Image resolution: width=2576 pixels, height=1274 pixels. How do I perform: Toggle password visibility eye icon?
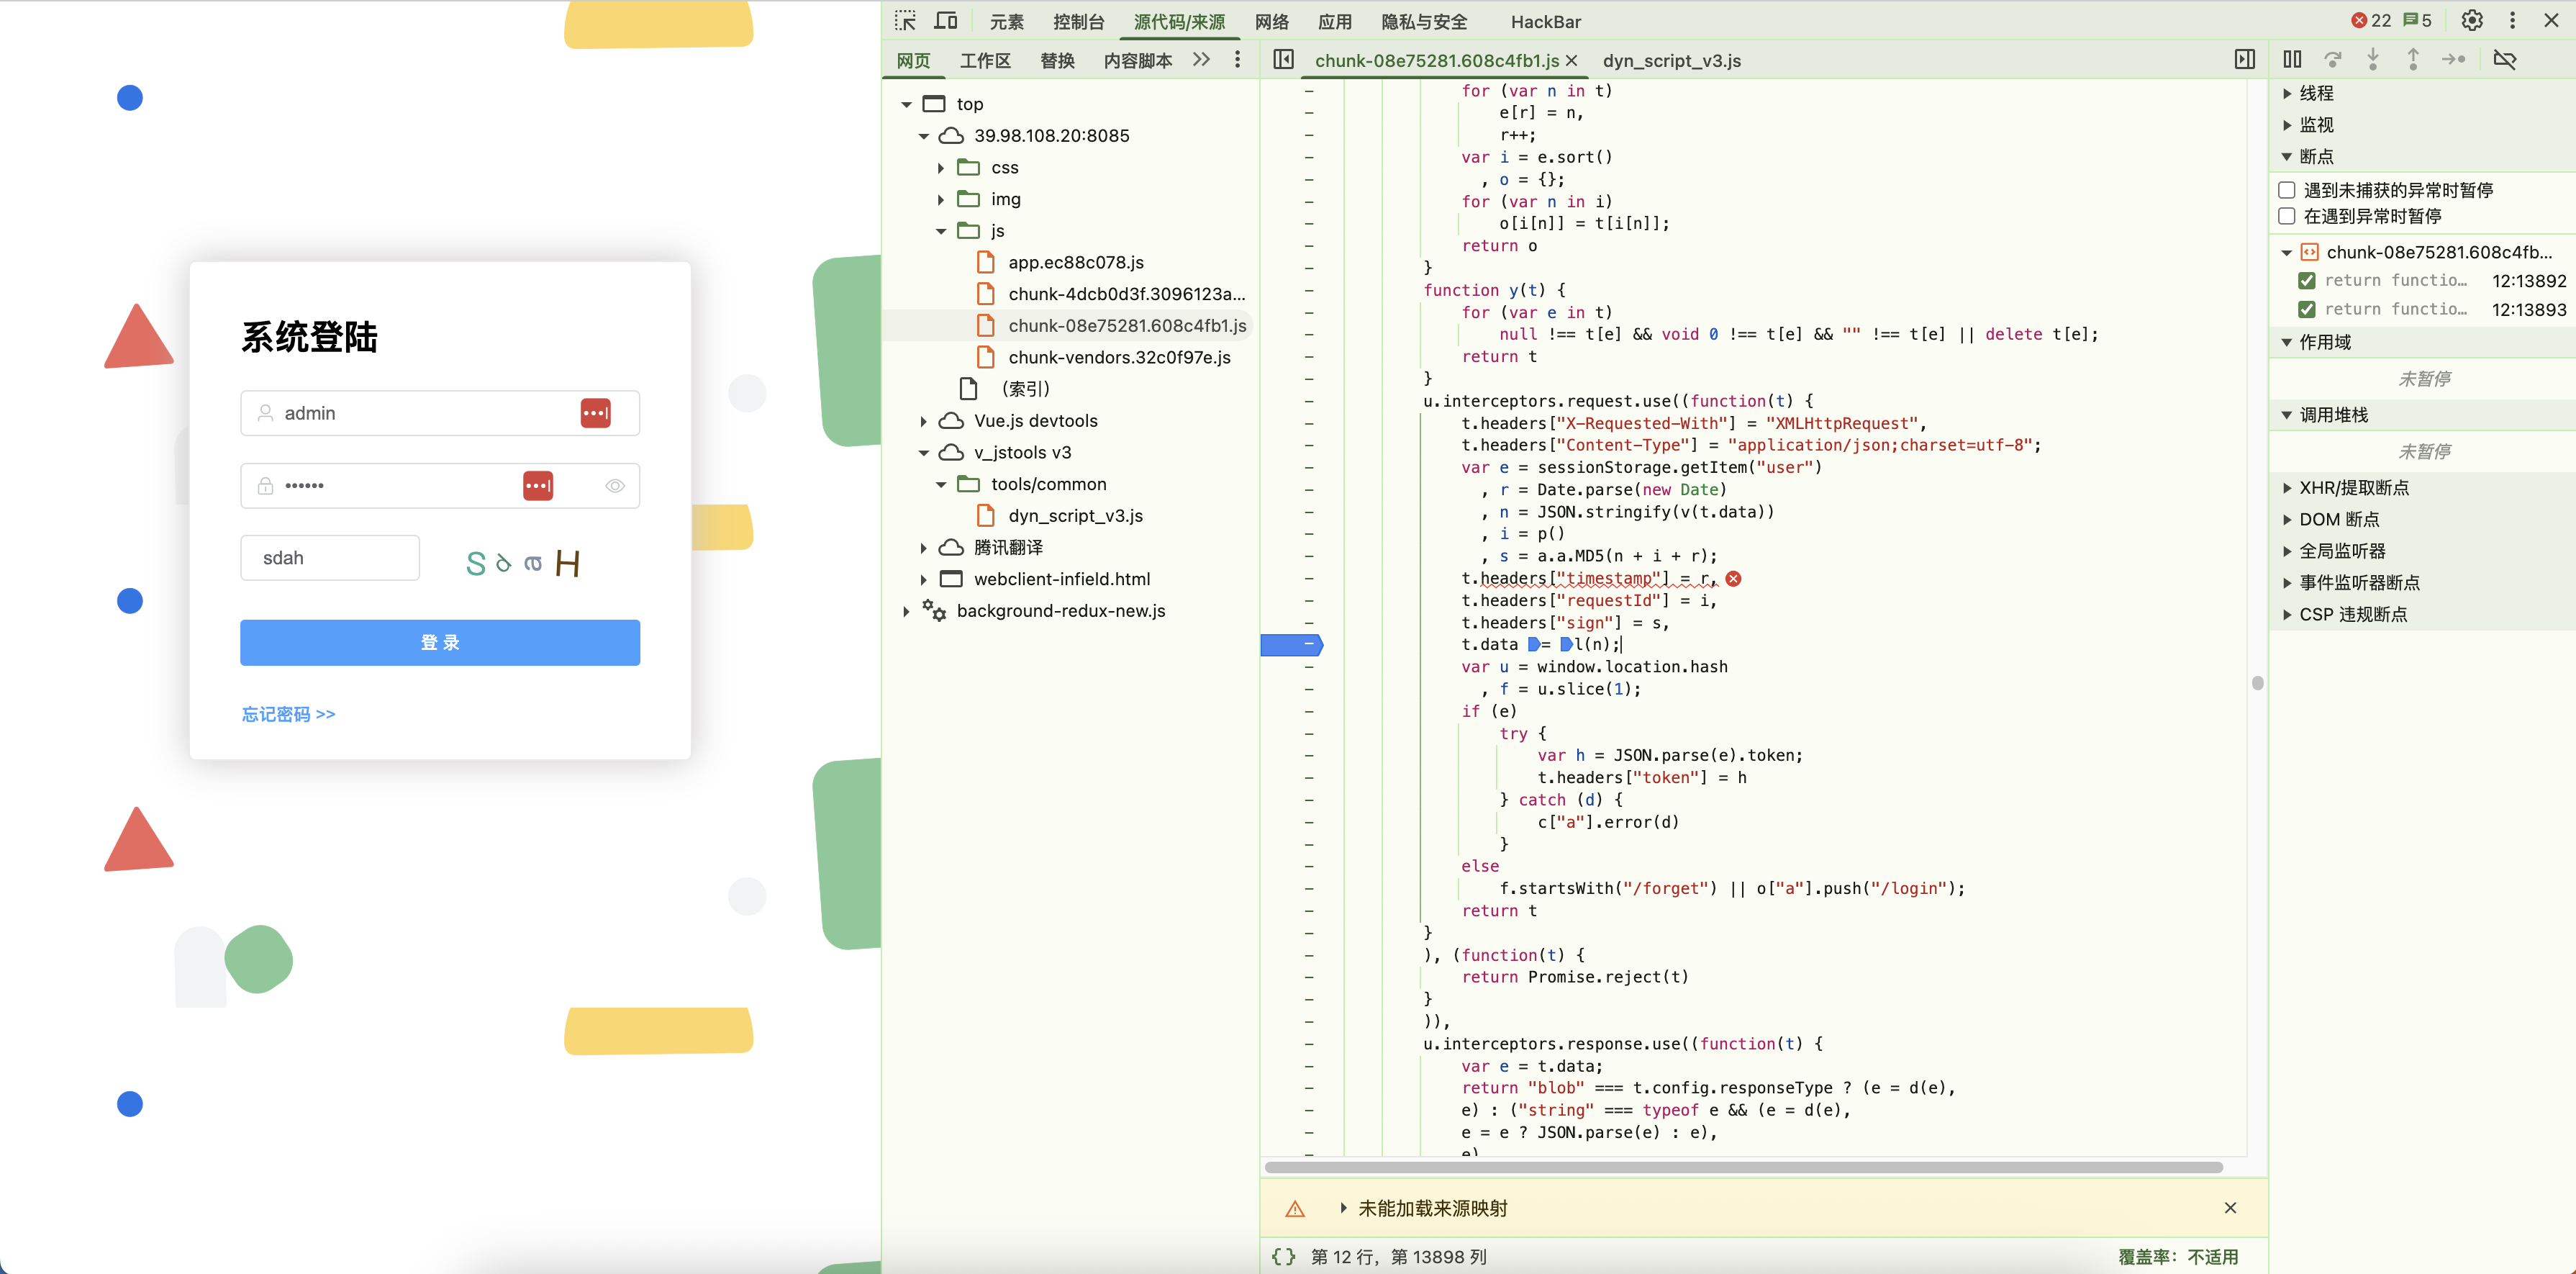[614, 486]
